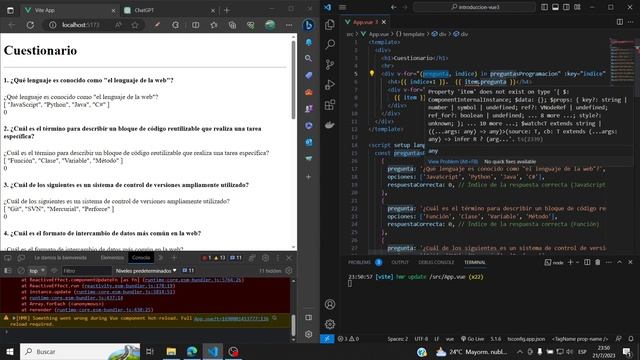Go back with VS Code navigation arrow
This screenshot has height=360, width=640.
(393, 7)
